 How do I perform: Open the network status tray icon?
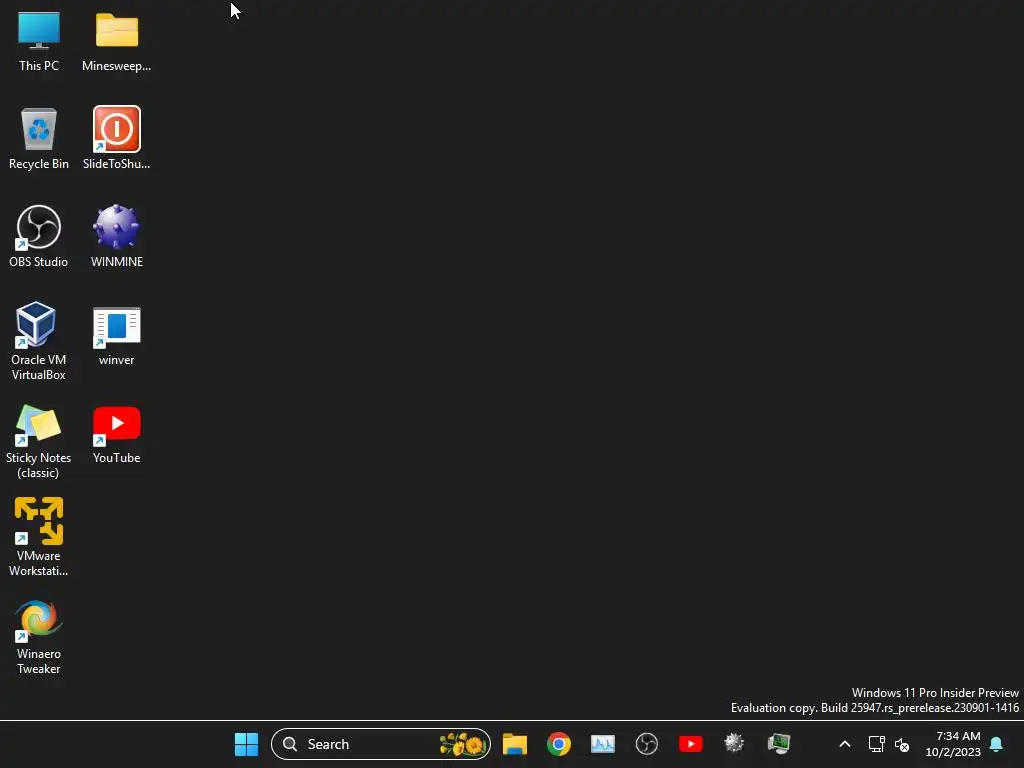pyautogui.click(x=876, y=744)
